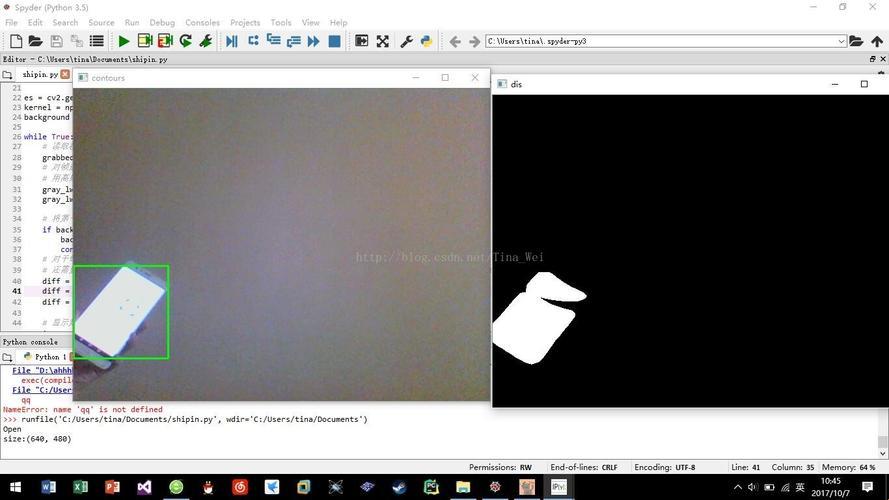Go forward with right arrow
The width and height of the screenshot is (889, 500).
[x=475, y=41]
